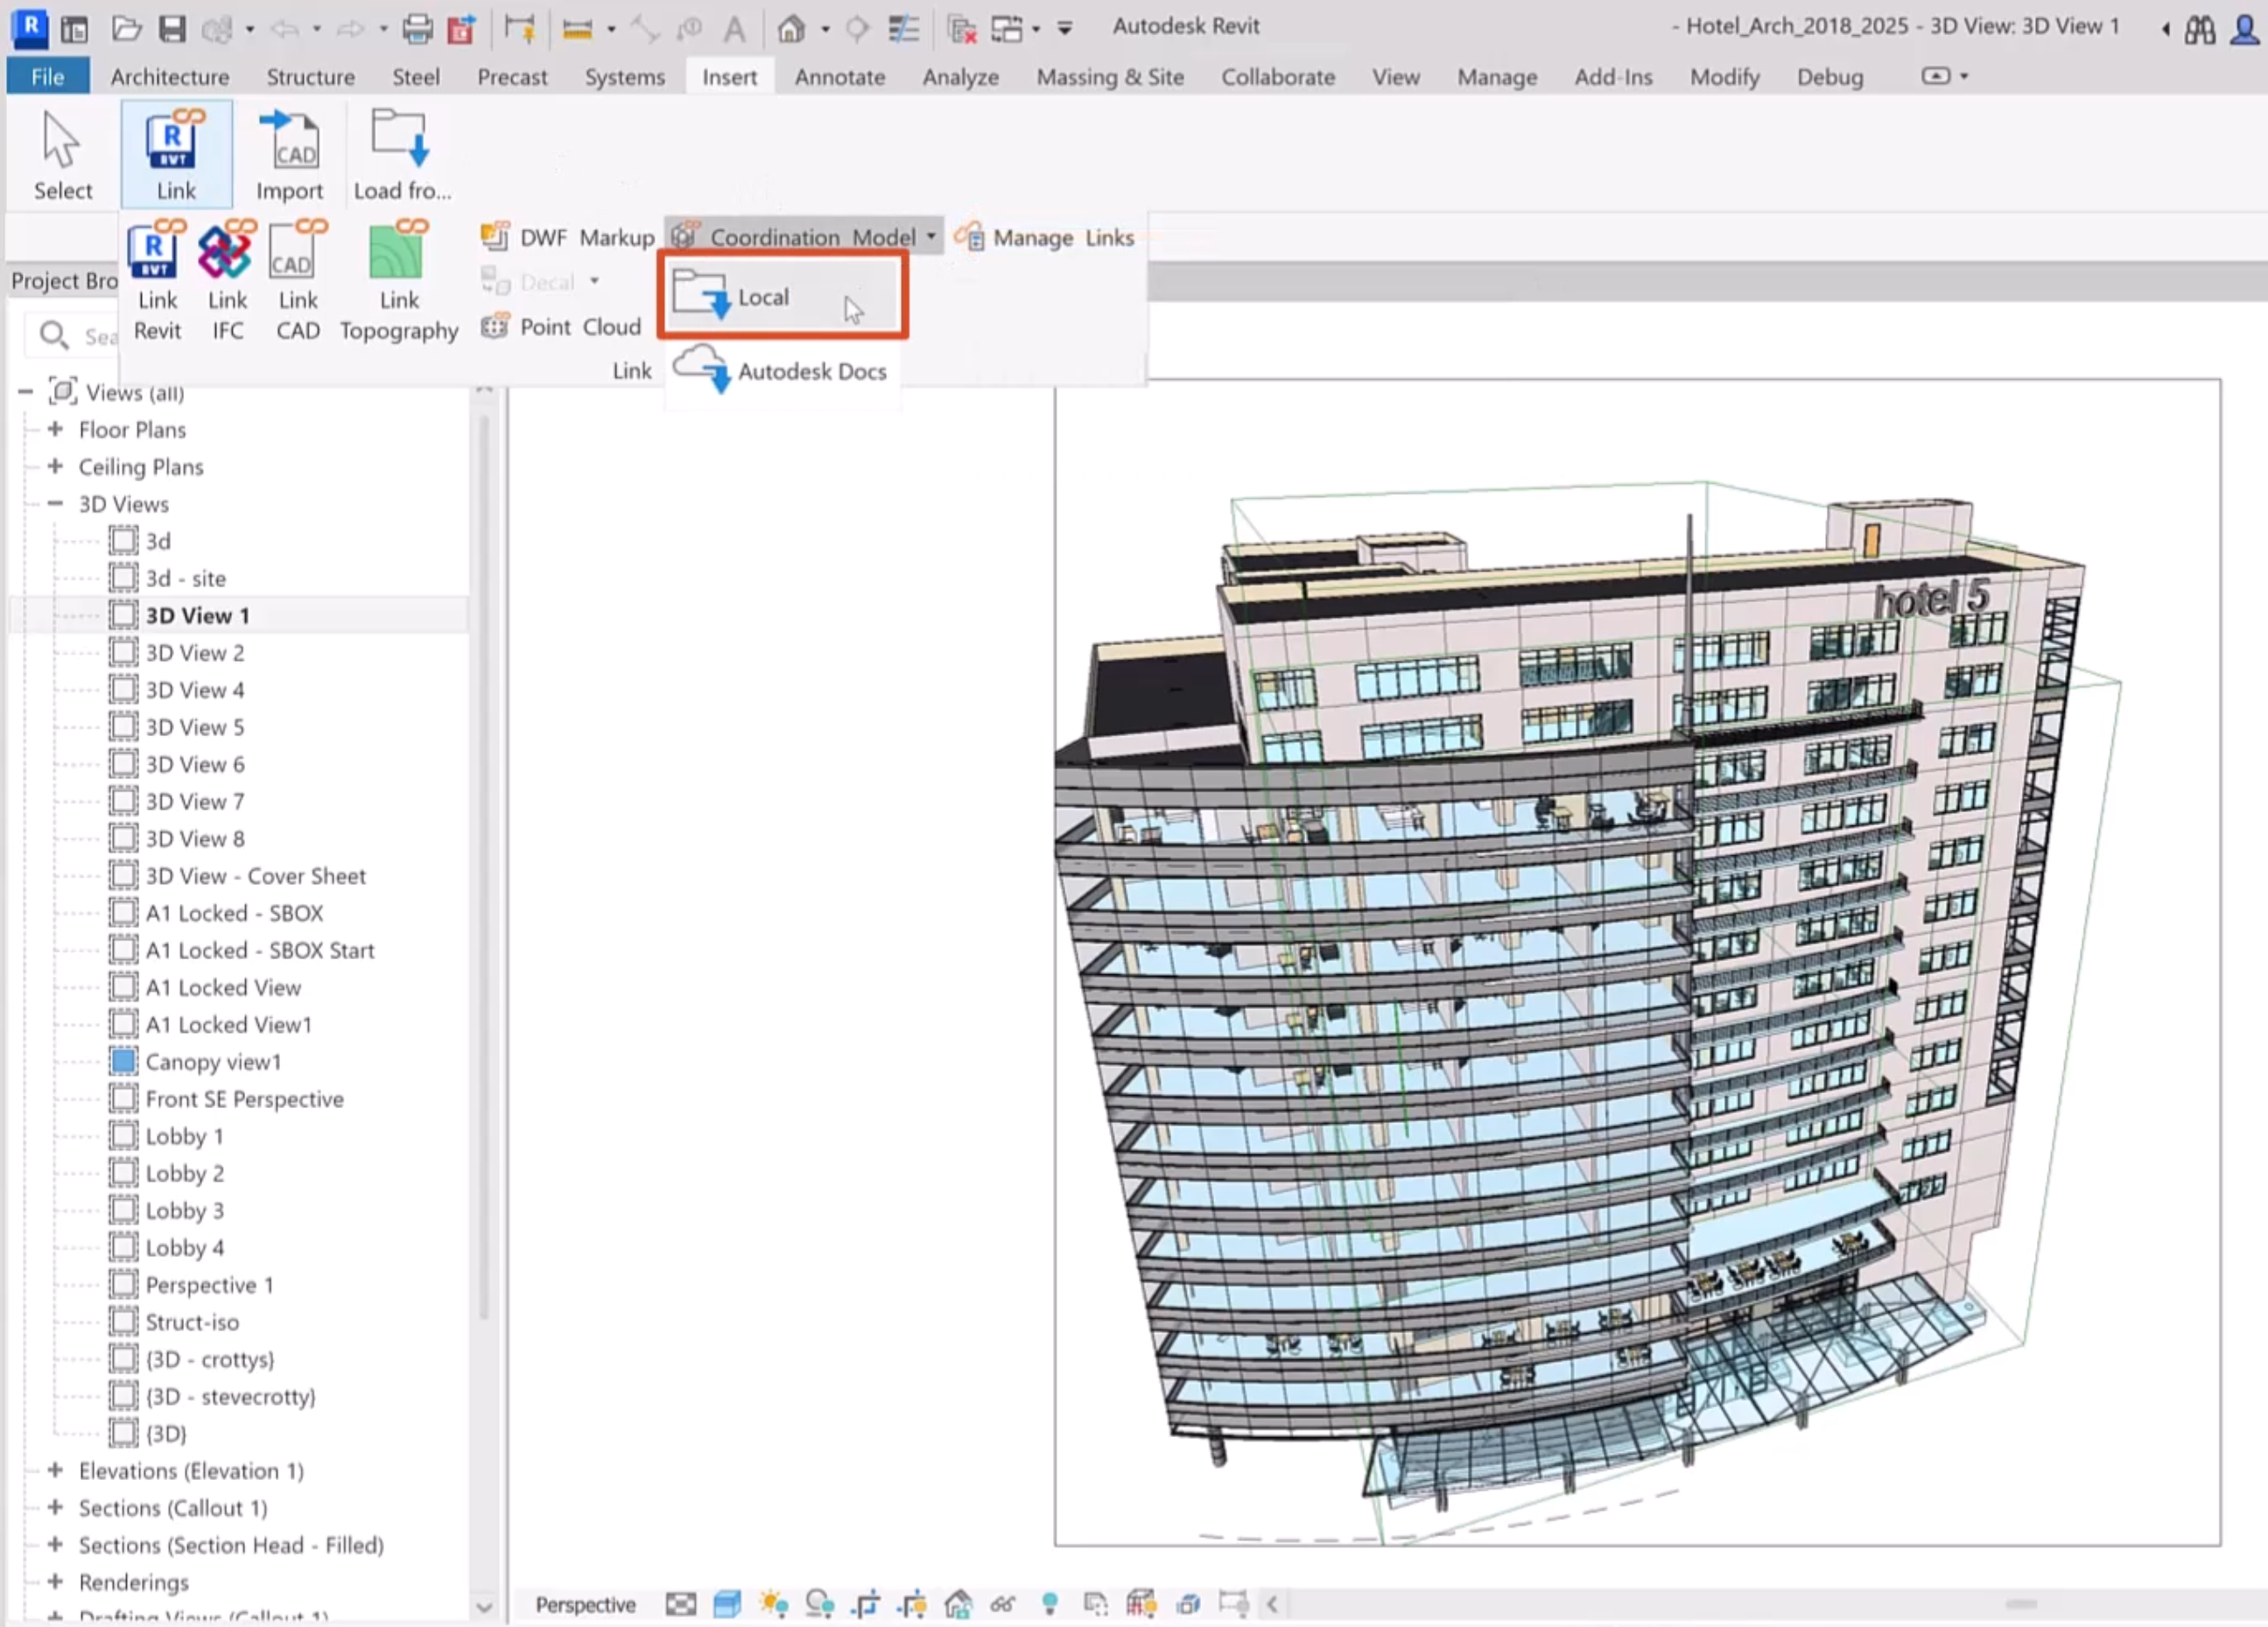Click the Select arrow tool
This screenshot has width=2268, height=1627.
click(62, 154)
